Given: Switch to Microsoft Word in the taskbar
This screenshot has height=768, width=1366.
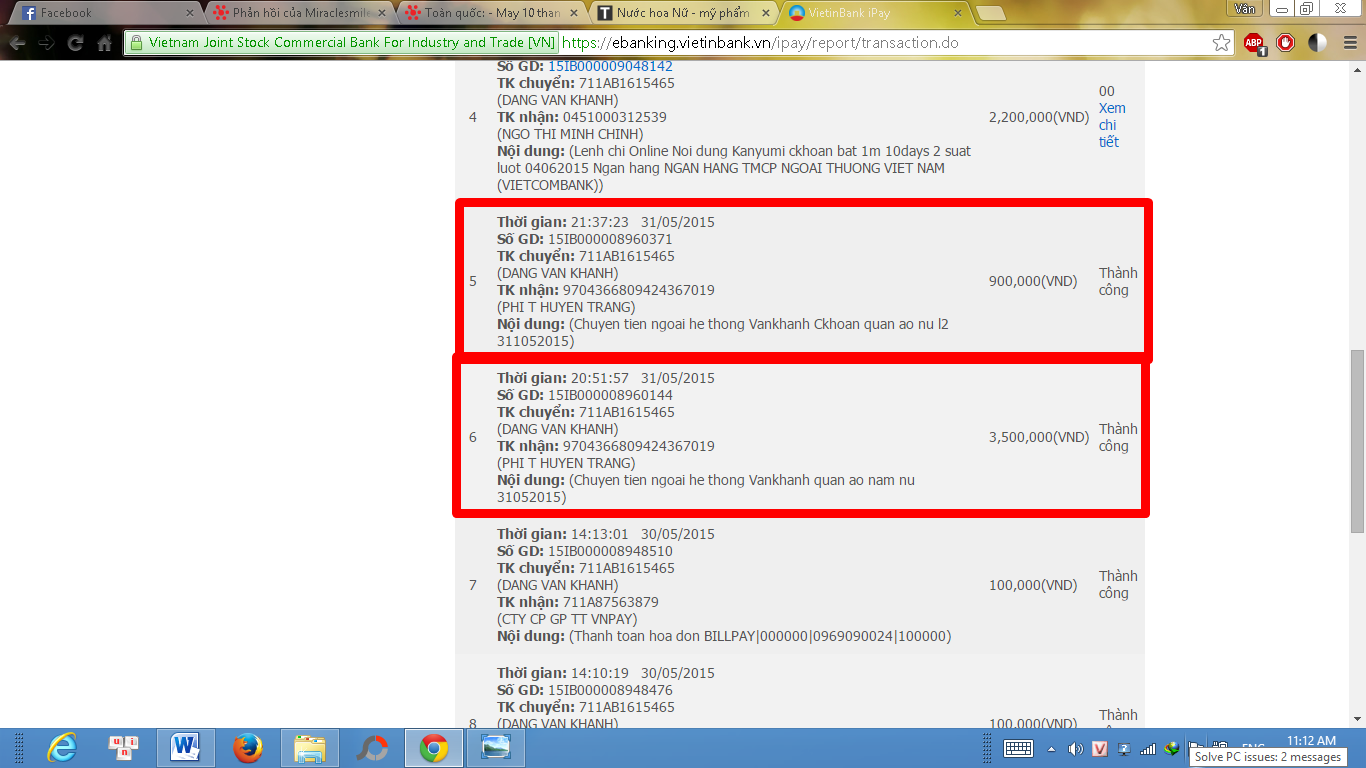Looking at the screenshot, I should pos(185,747).
